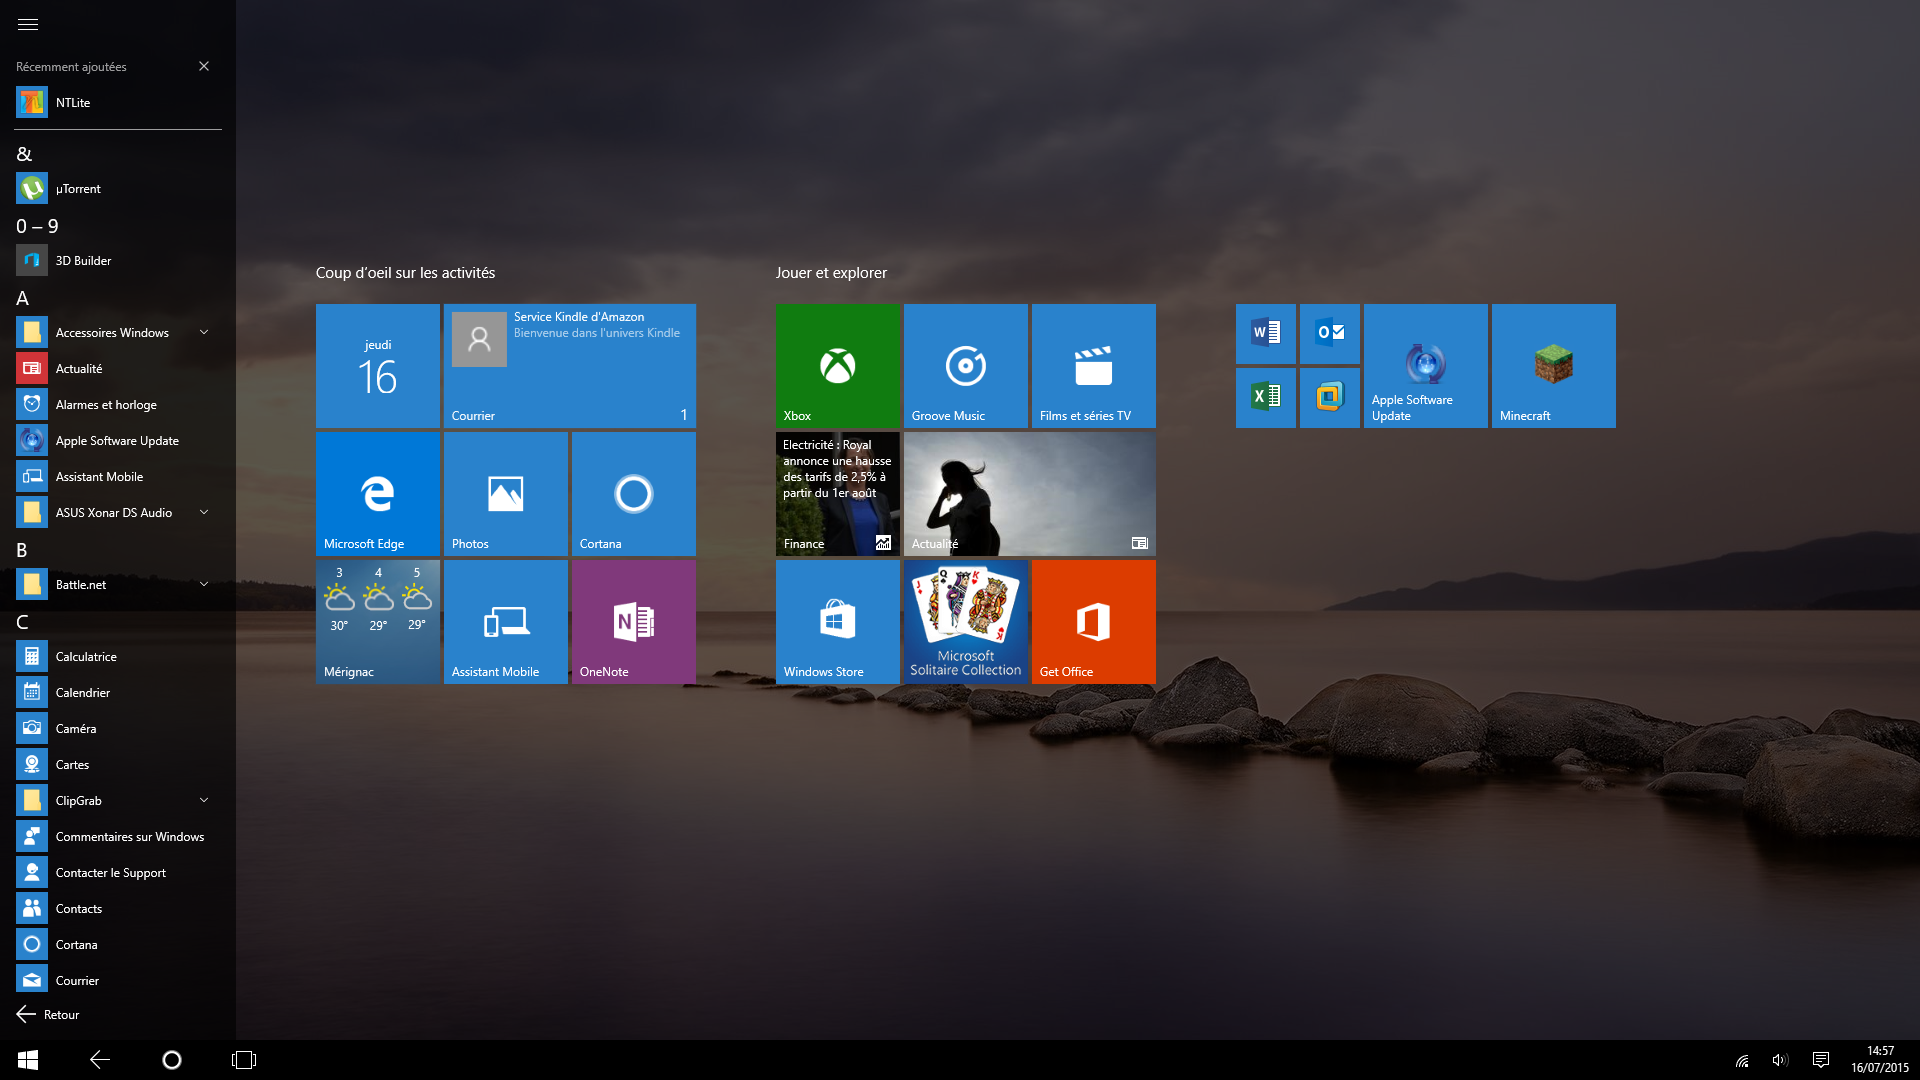This screenshot has width=1920, height=1080.
Task: Click the Windows Start button in taskbar
Action: click(28, 1060)
